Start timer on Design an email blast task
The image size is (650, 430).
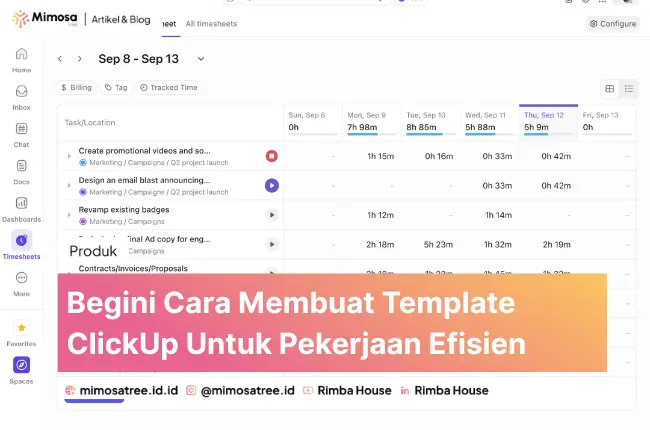tap(272, 185)
